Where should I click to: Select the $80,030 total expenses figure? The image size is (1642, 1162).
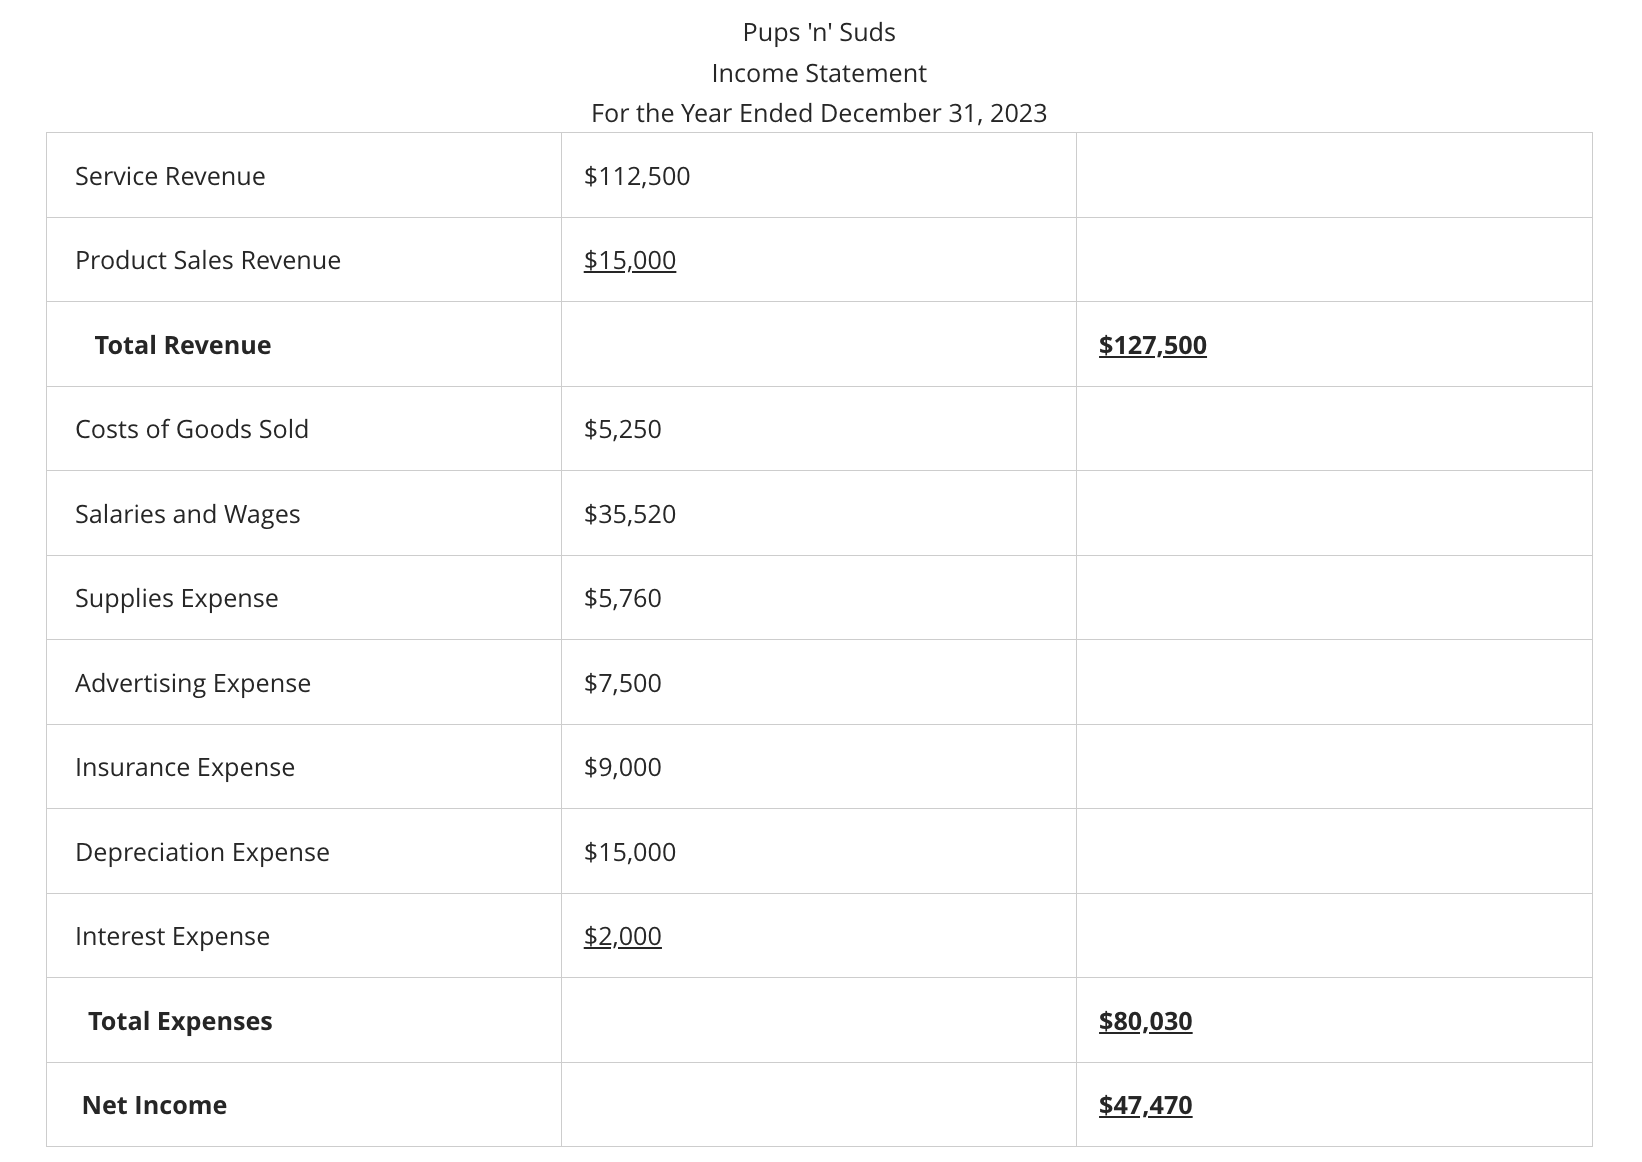[x=1146, y=1021]
